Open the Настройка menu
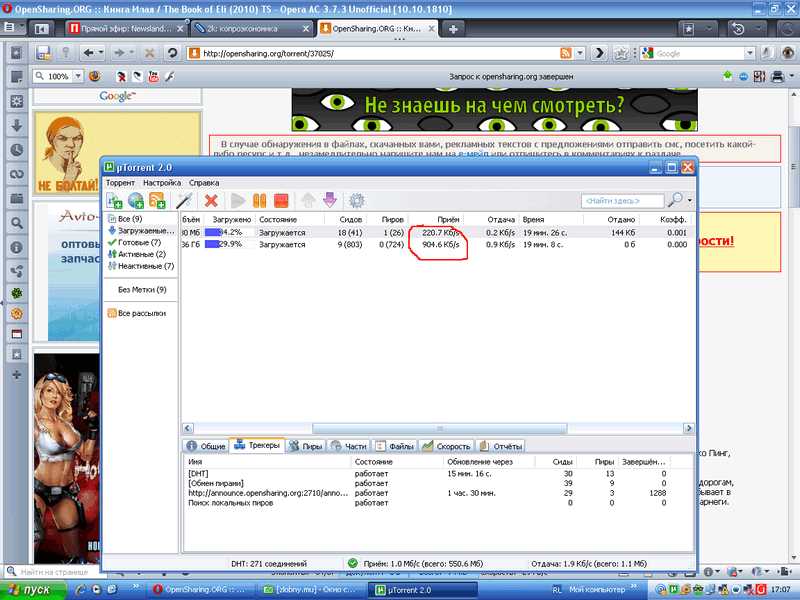Screen dimensions: 800x600 [161, 183]
